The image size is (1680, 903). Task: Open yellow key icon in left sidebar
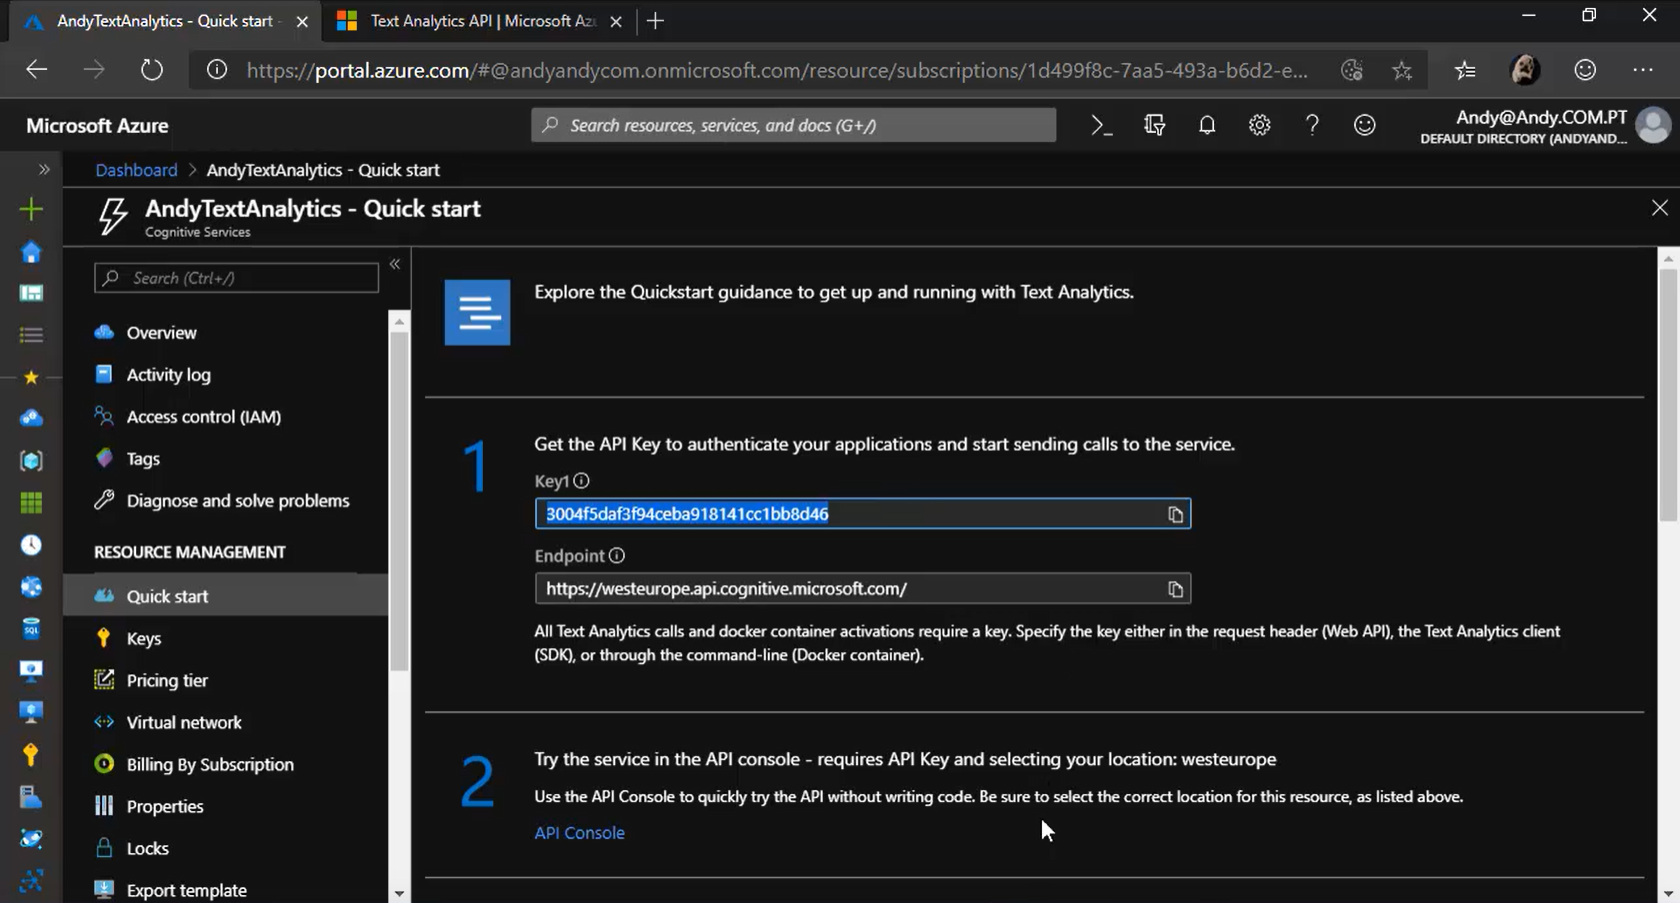pyautogui.click(x=31, y=754)
